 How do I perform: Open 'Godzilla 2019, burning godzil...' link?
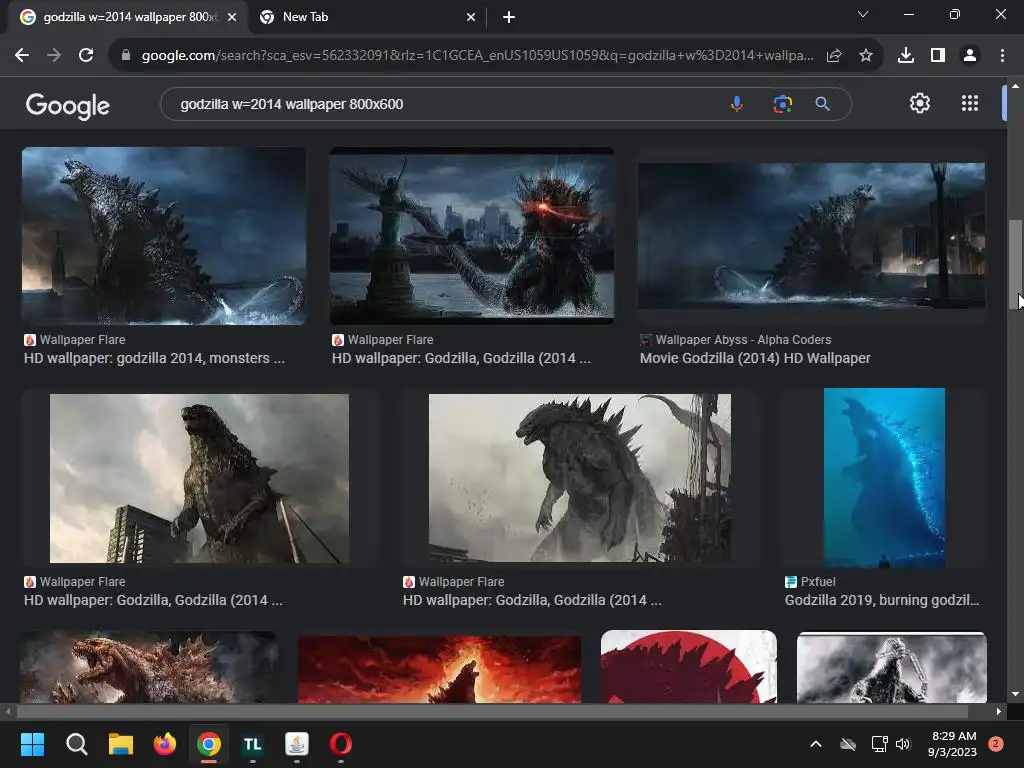[882, 600]
